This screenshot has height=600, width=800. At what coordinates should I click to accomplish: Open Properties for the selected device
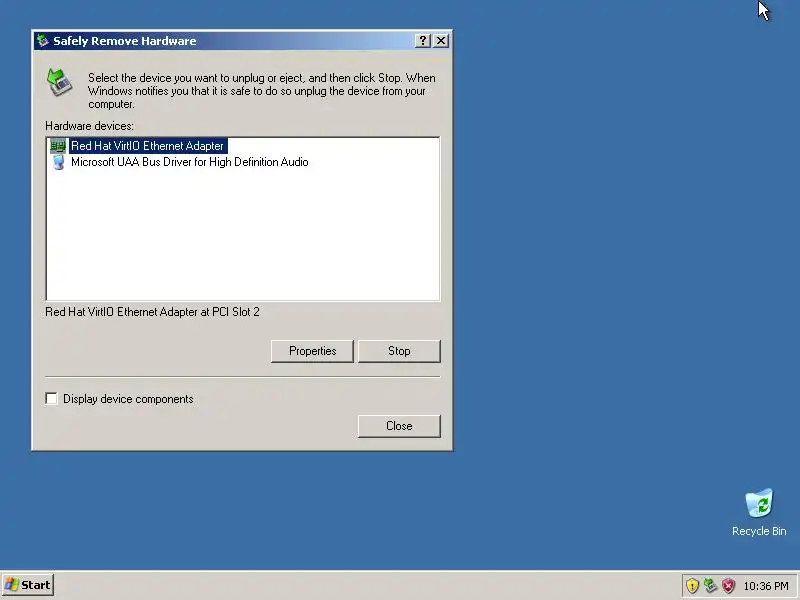click(x=312, y=351)
